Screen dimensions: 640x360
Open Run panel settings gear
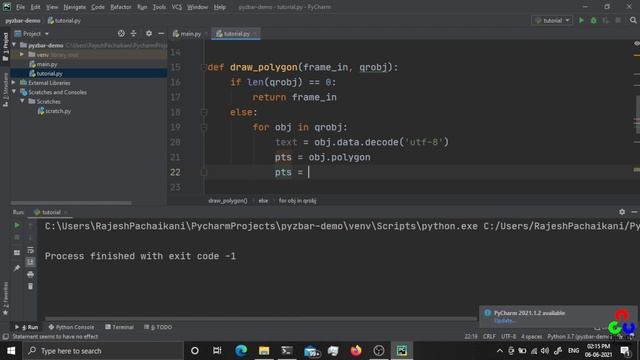click(622, 212)
